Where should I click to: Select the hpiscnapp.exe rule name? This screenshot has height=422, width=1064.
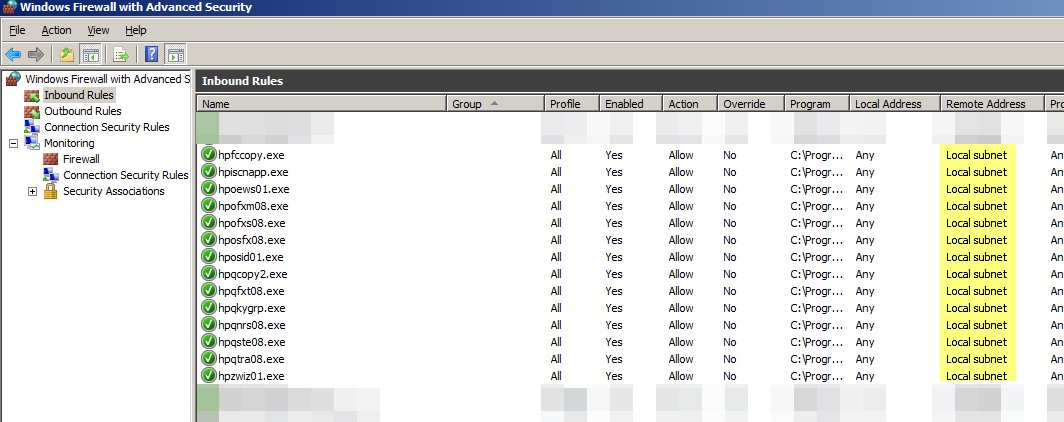(x=253, y=172)
